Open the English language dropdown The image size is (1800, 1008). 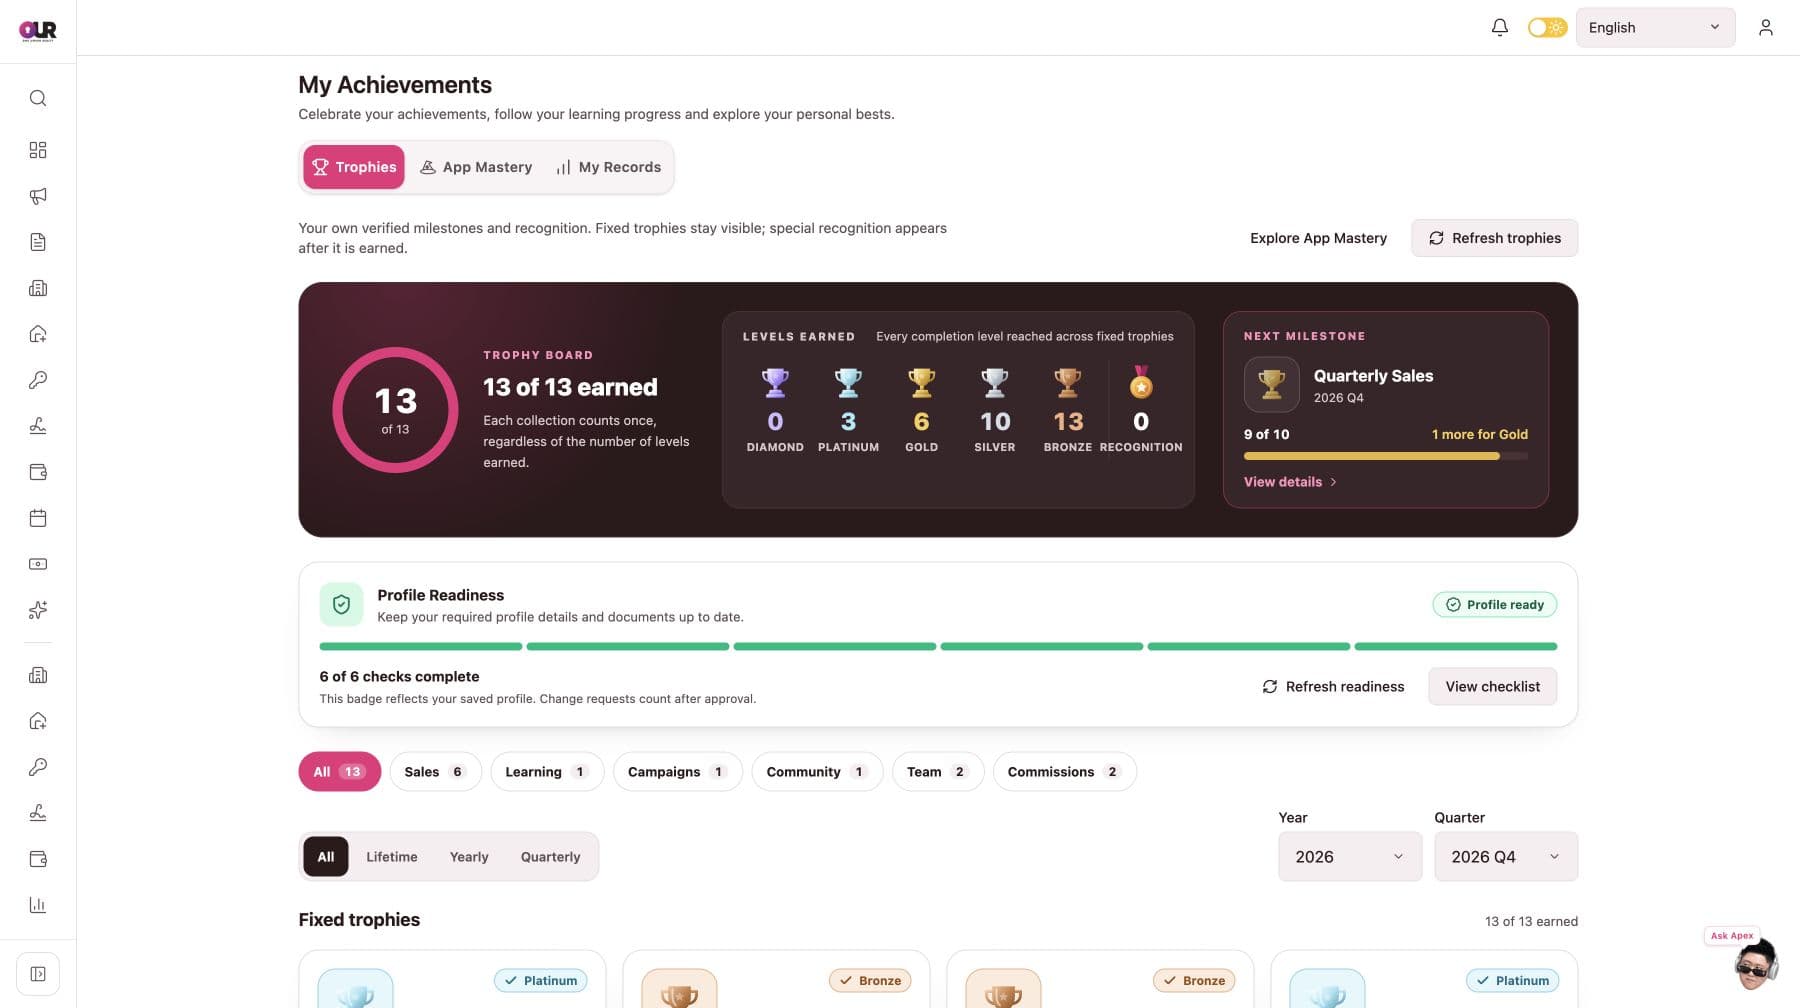(1655, 28)
